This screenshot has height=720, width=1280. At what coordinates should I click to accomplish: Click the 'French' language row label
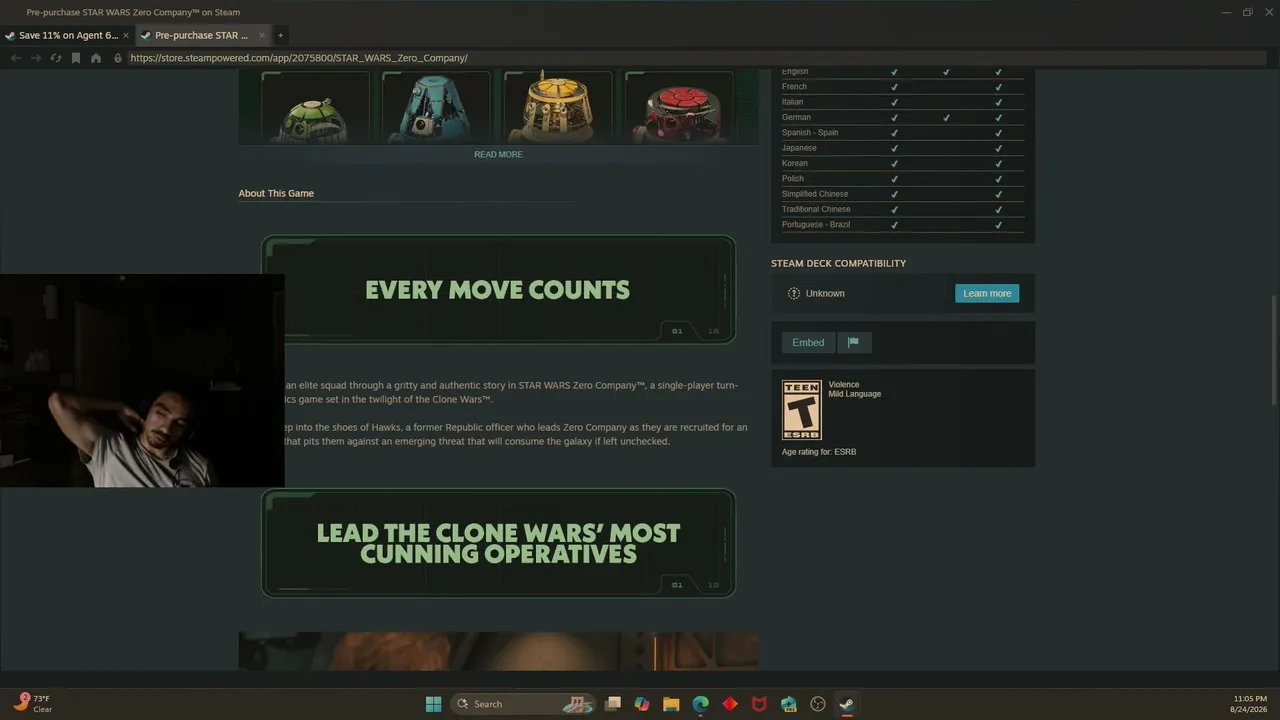coord(794,87)
